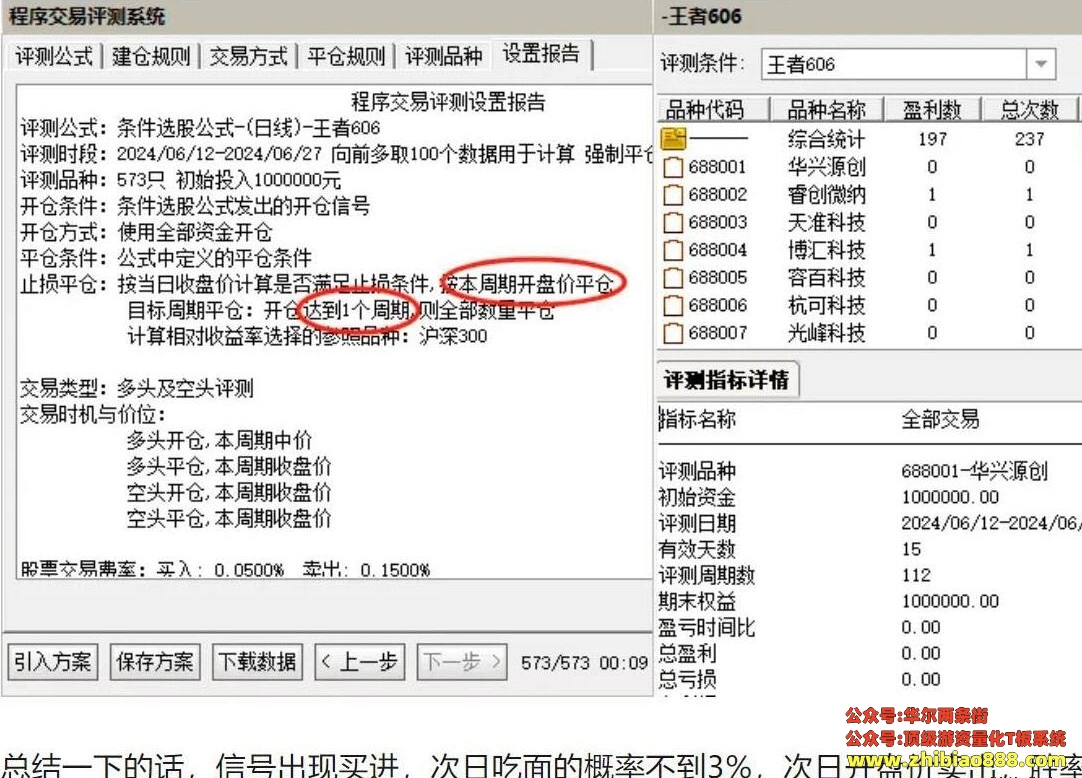This screenshot has width=1082, height=778.
Task: Click the 评测周期数 value 112
Action: pyautogui.click(x=916, y=575)
